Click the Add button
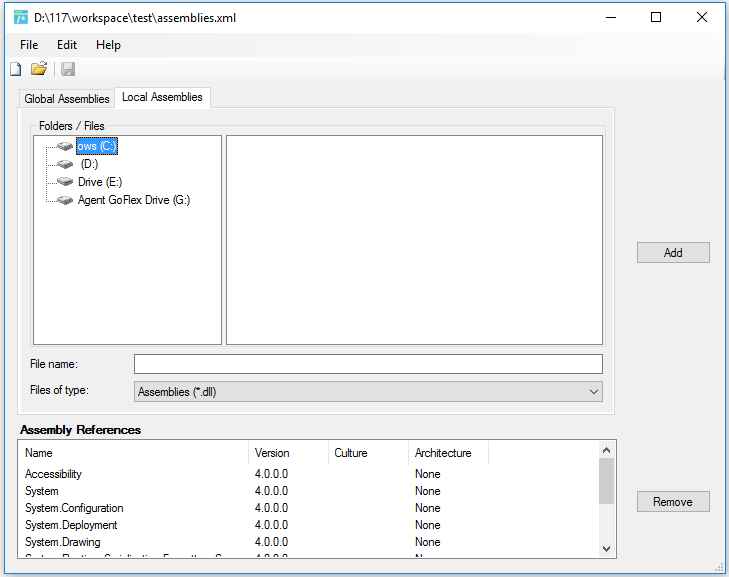Image resolution: width=729 pixels, height=577 pixels. (x=673, y=252)
